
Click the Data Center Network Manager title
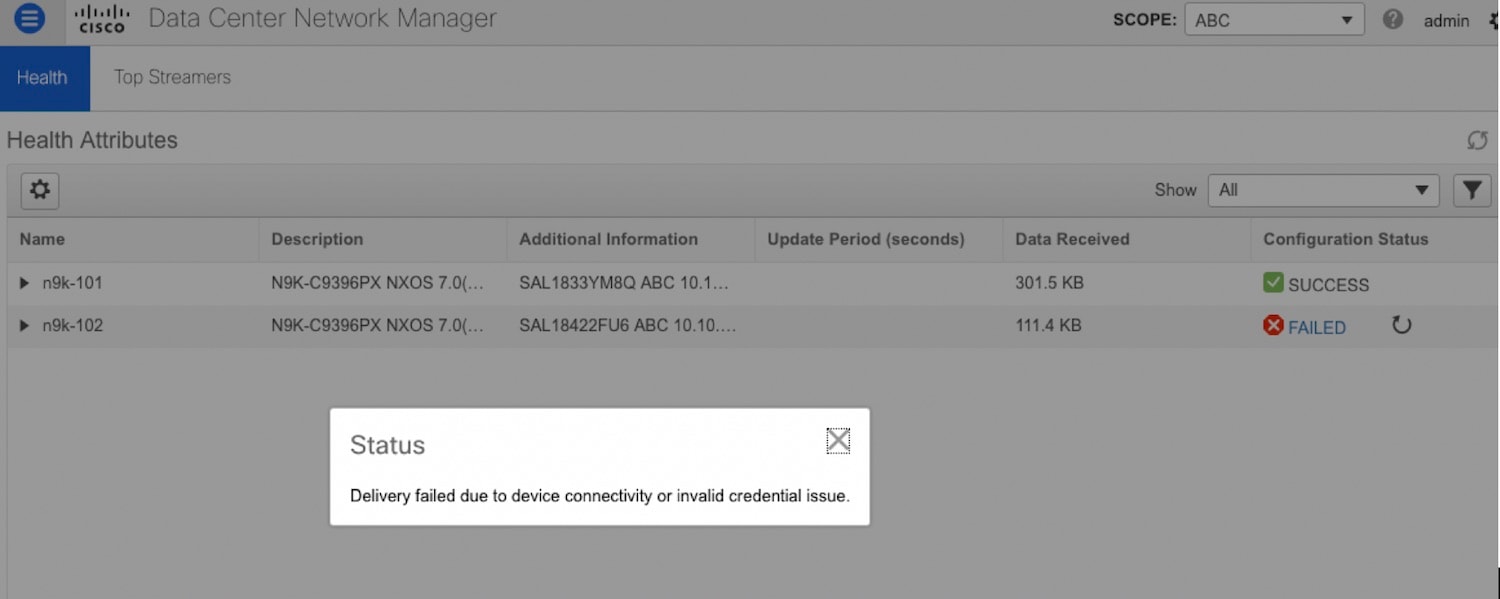tap(322, 18)
